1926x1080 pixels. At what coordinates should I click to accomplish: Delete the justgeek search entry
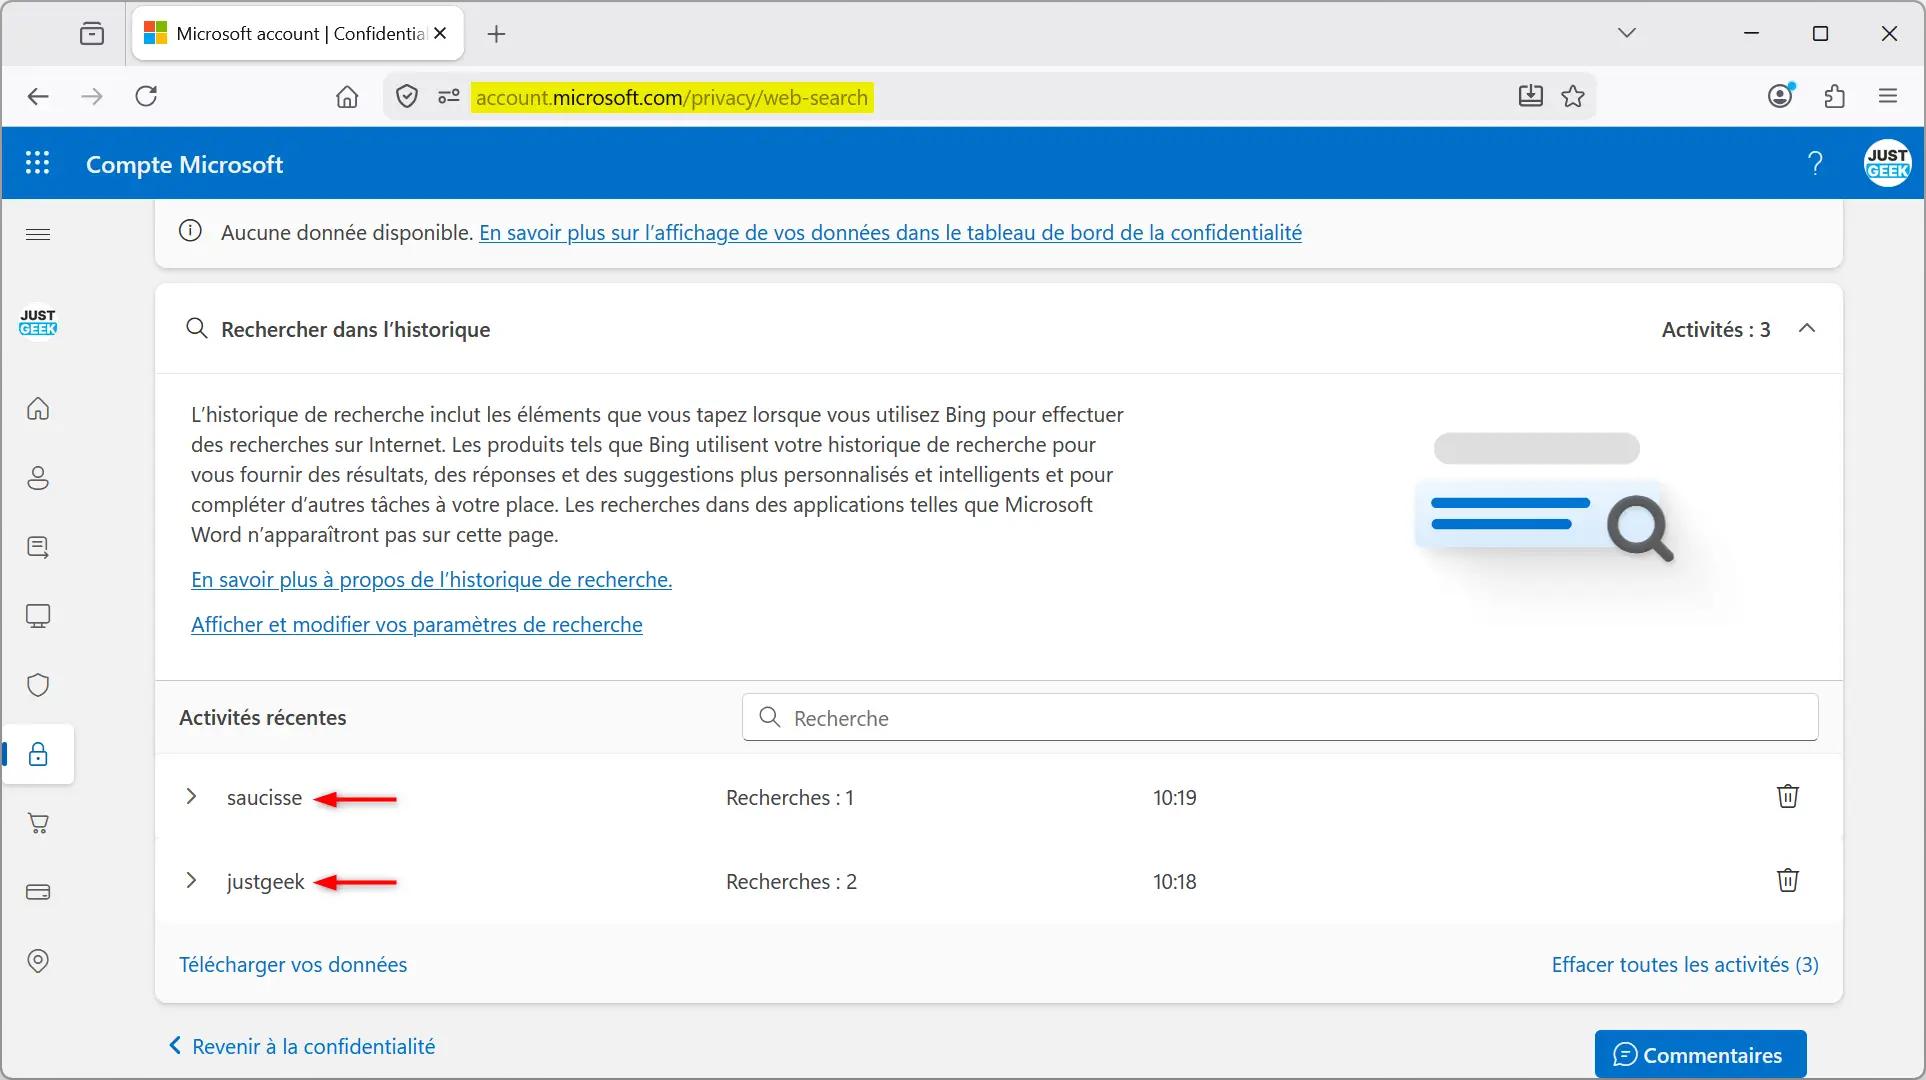[1787, 880]
